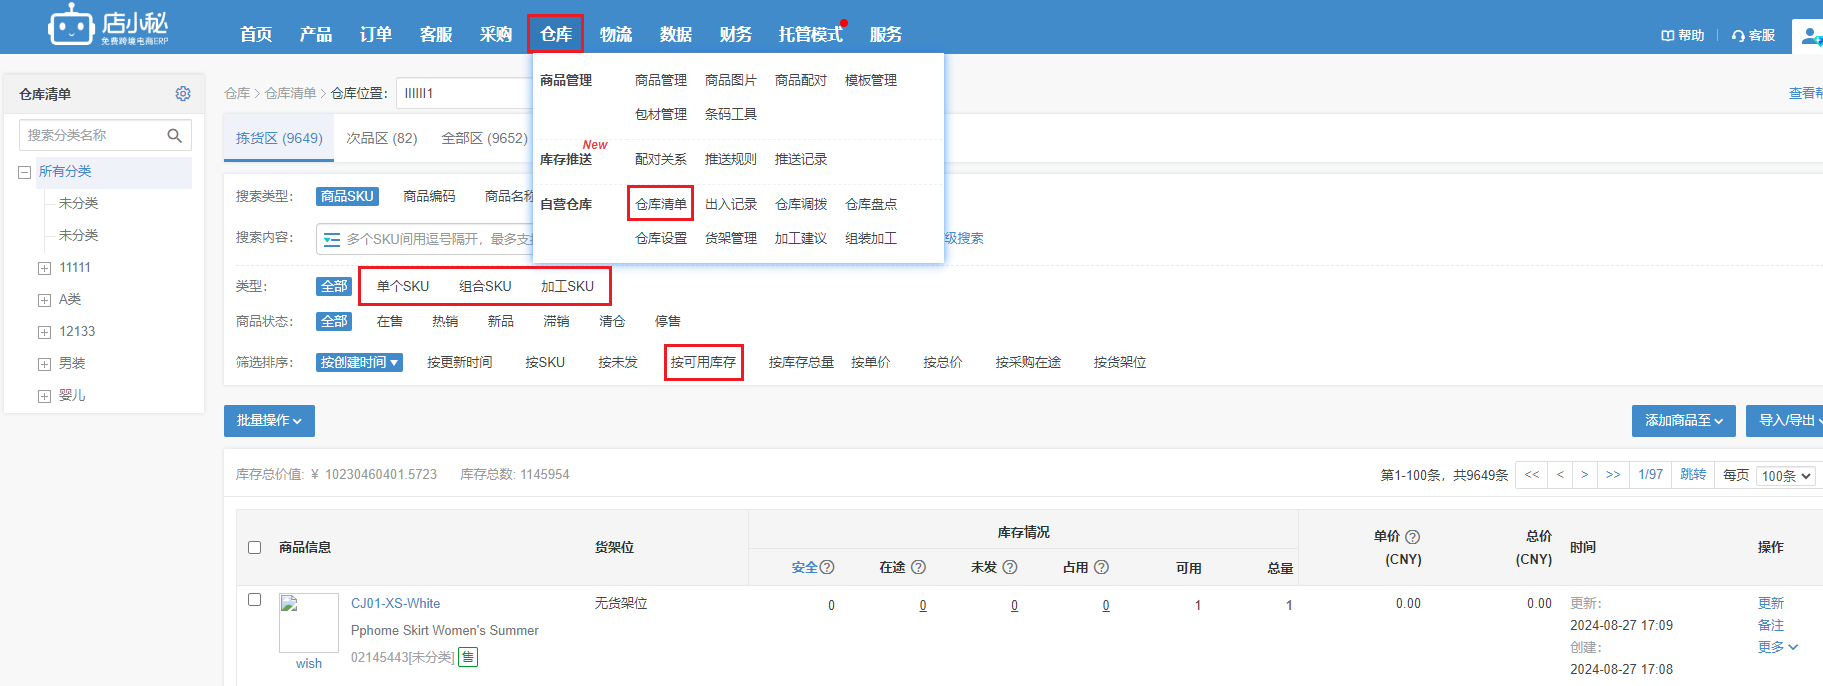The image size is (1823, 686).
Task: Expand the 12133 category node
Action: pos(44,332)
